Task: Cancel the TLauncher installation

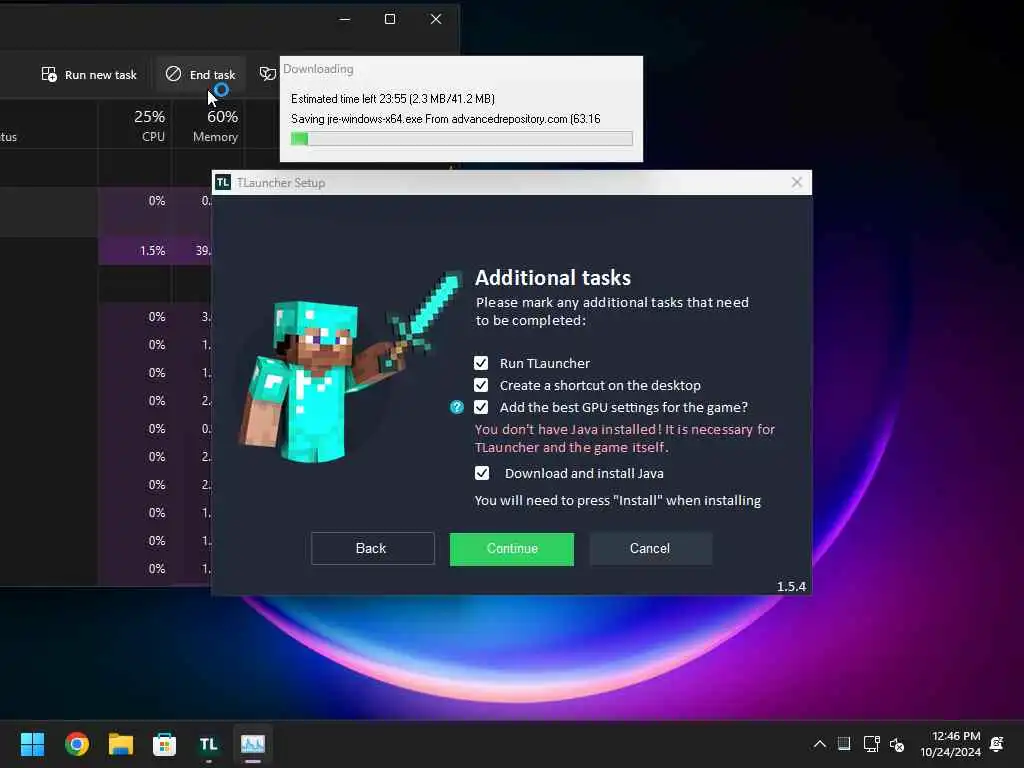Action: click(650, 549)
